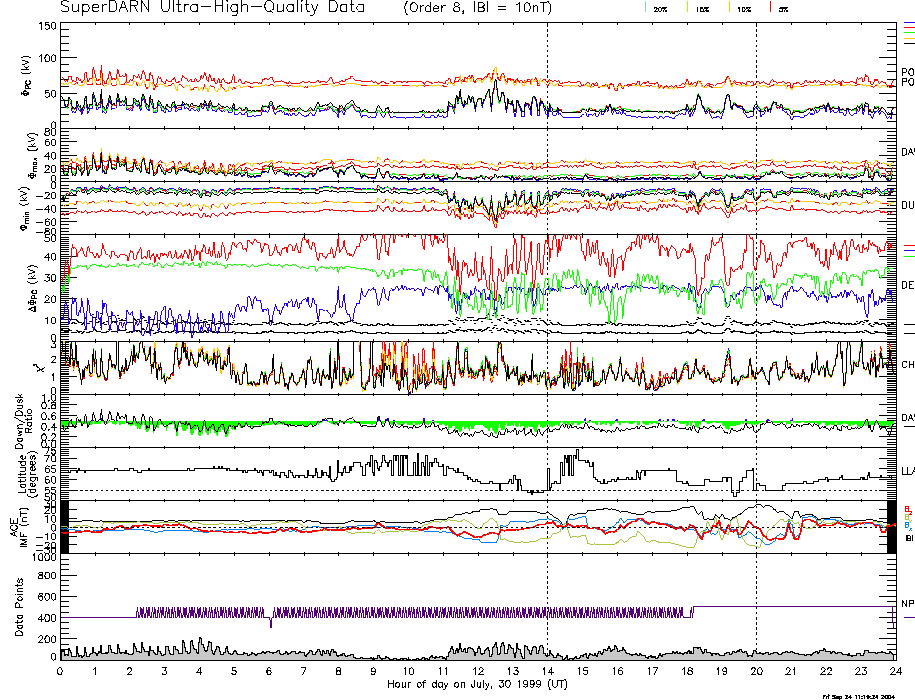Click the green legend line at top right
Viewport: 915px width, 700px height.
coord(908,29)
